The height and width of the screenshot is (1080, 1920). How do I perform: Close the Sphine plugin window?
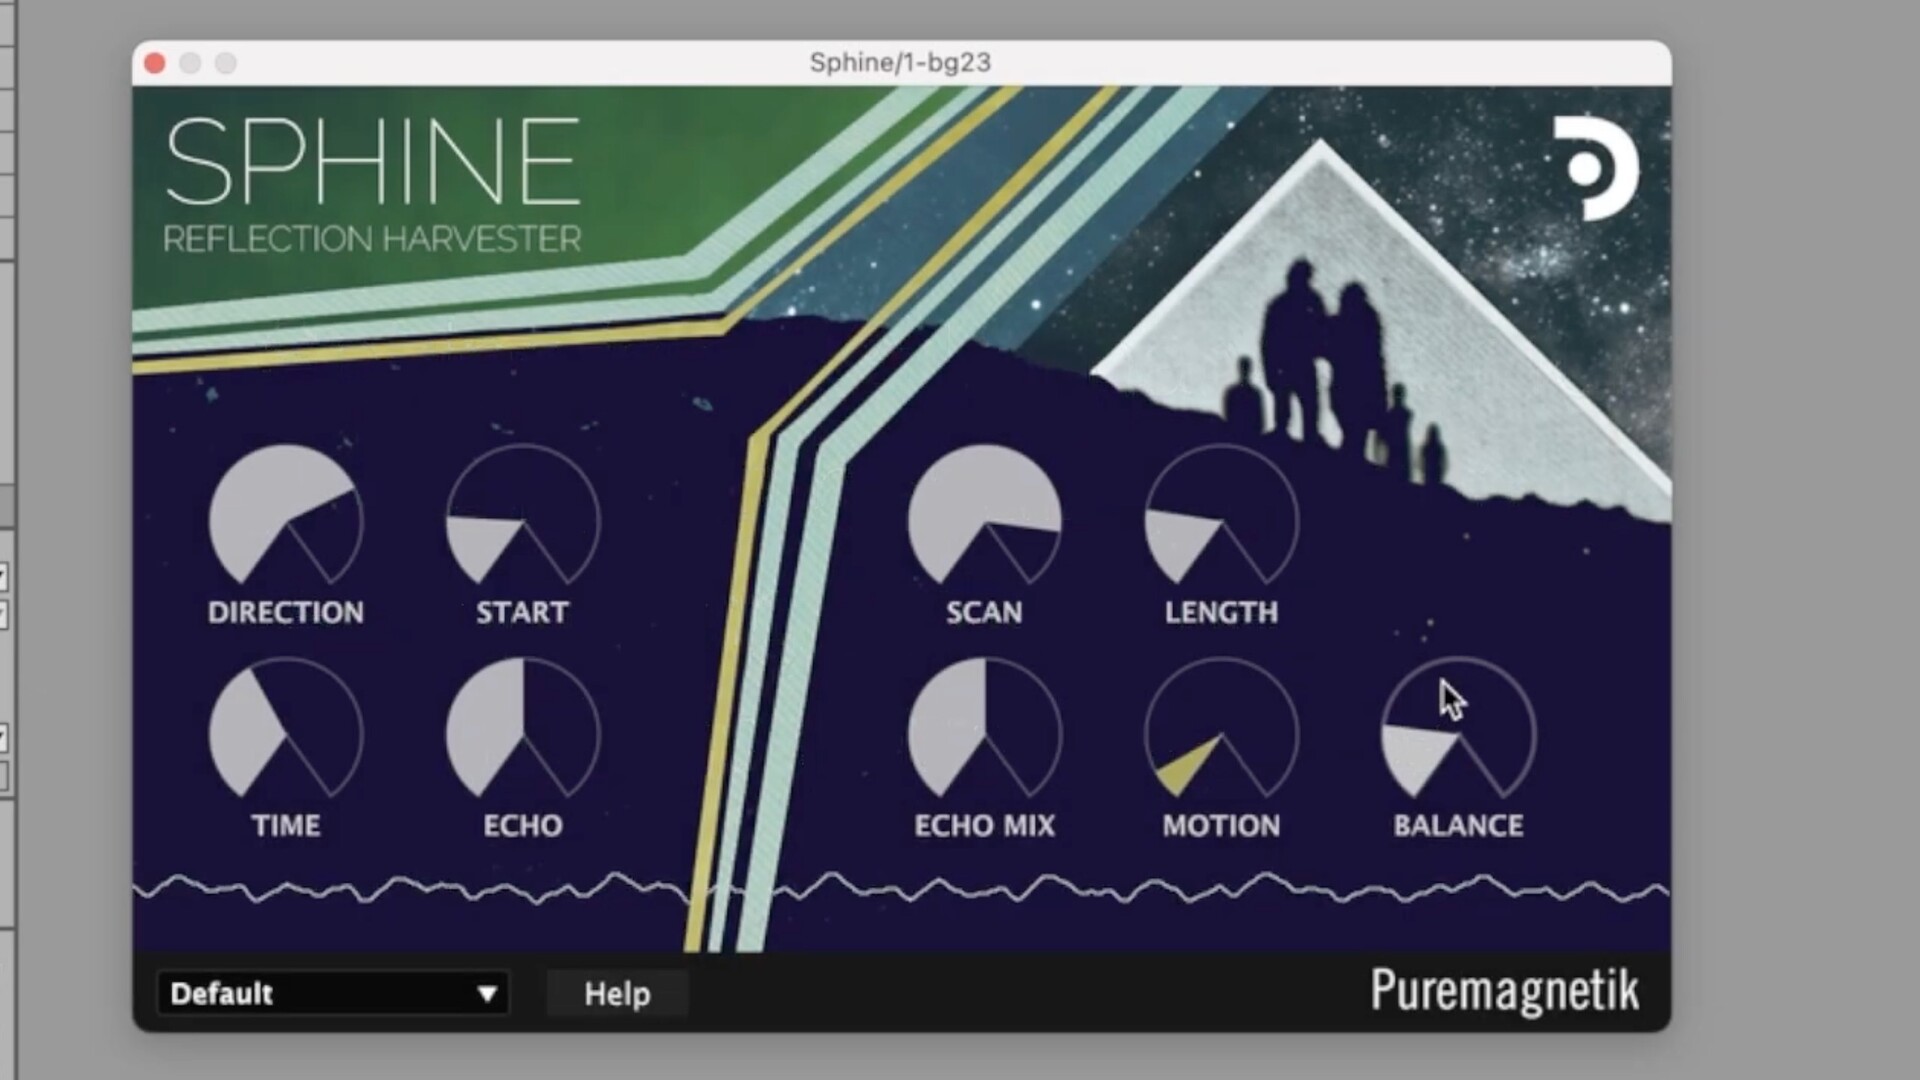155,63
